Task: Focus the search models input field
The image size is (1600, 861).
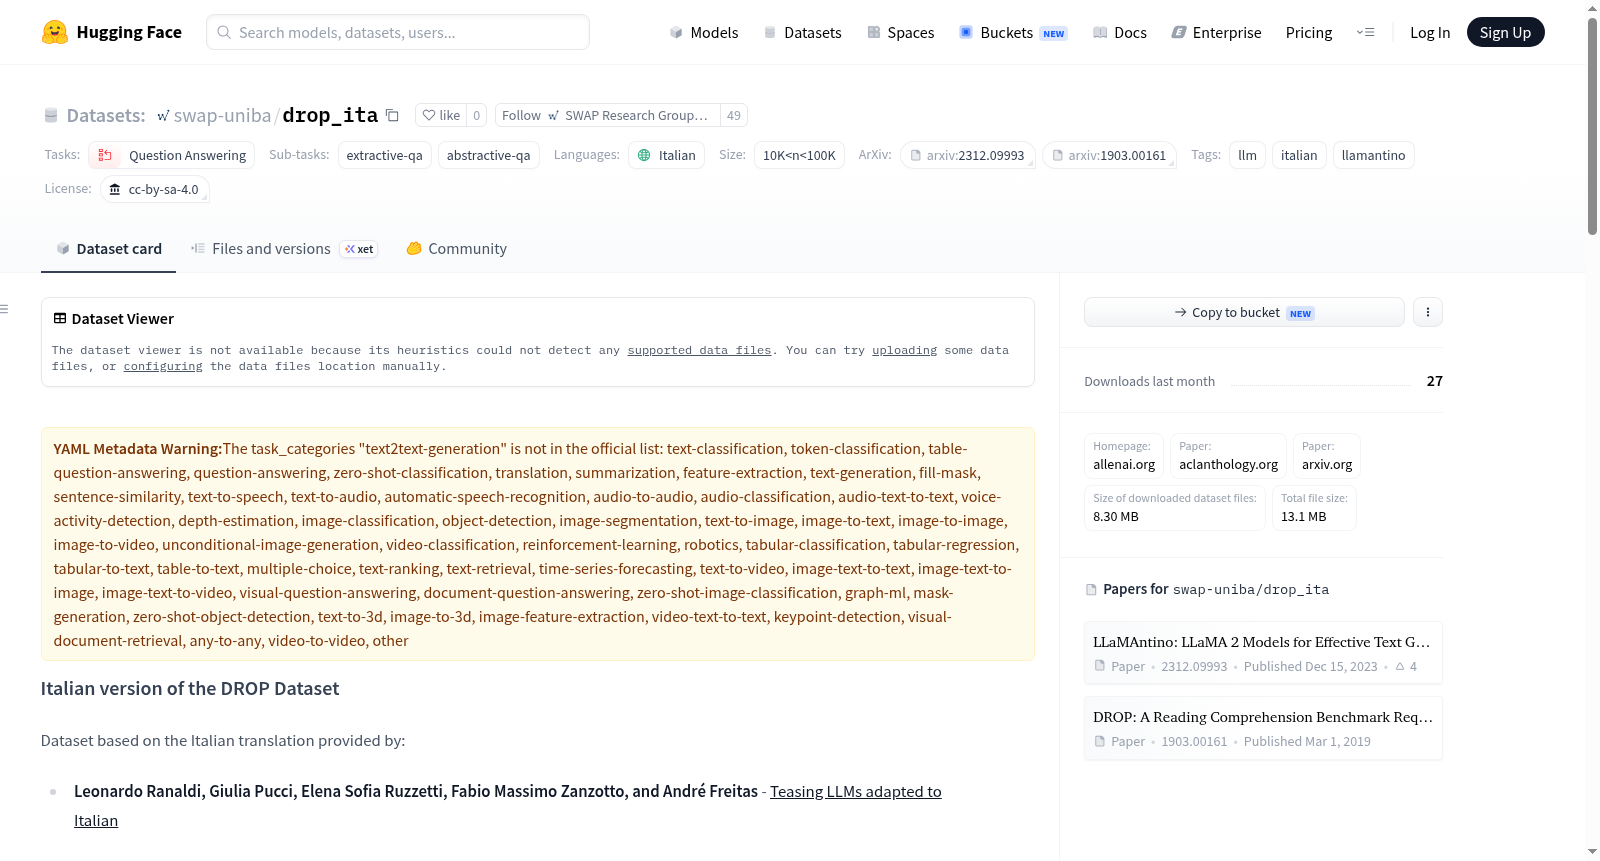Action: (x=398, y=32)
